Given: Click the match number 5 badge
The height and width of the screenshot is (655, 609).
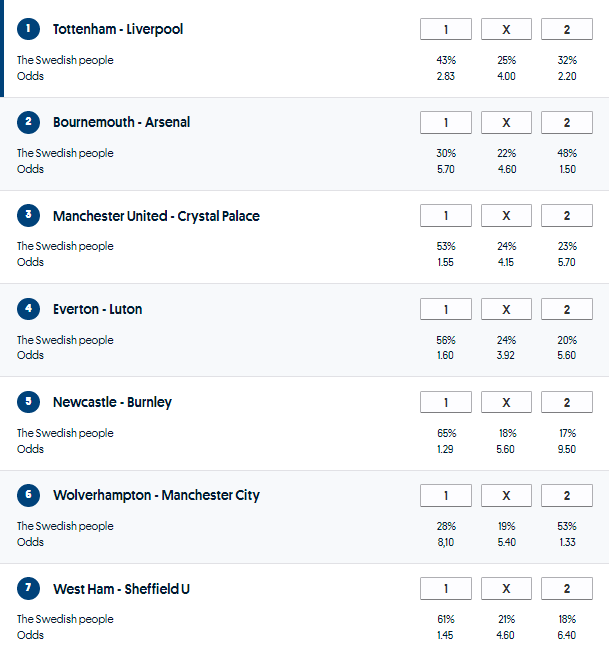Looking at the screenshot, I should pyautogui.click(x=29, y=402).
